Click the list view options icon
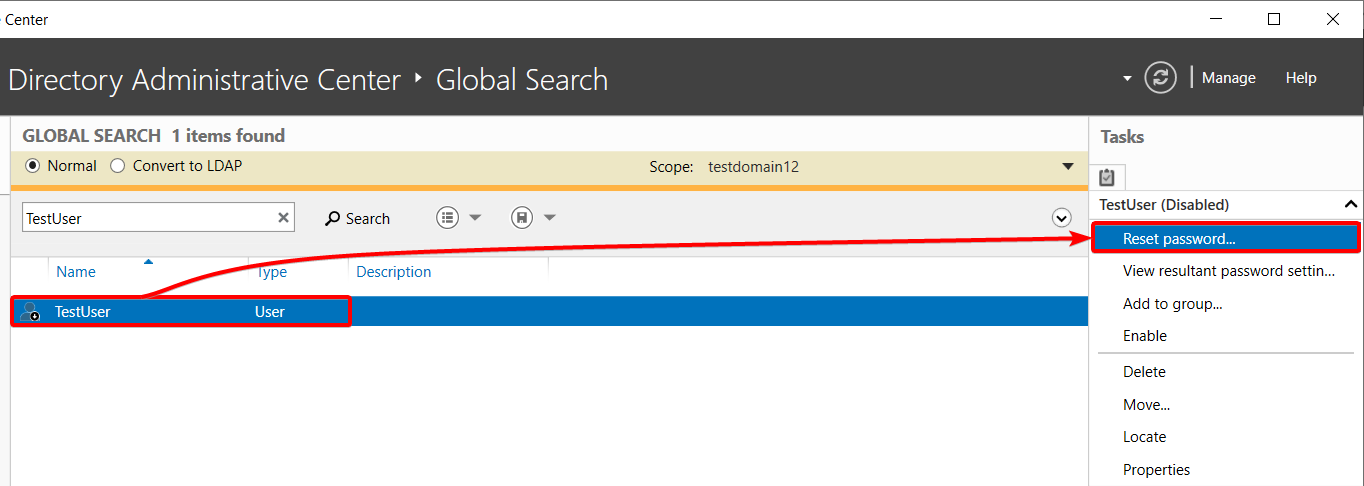 pos(448,218)
